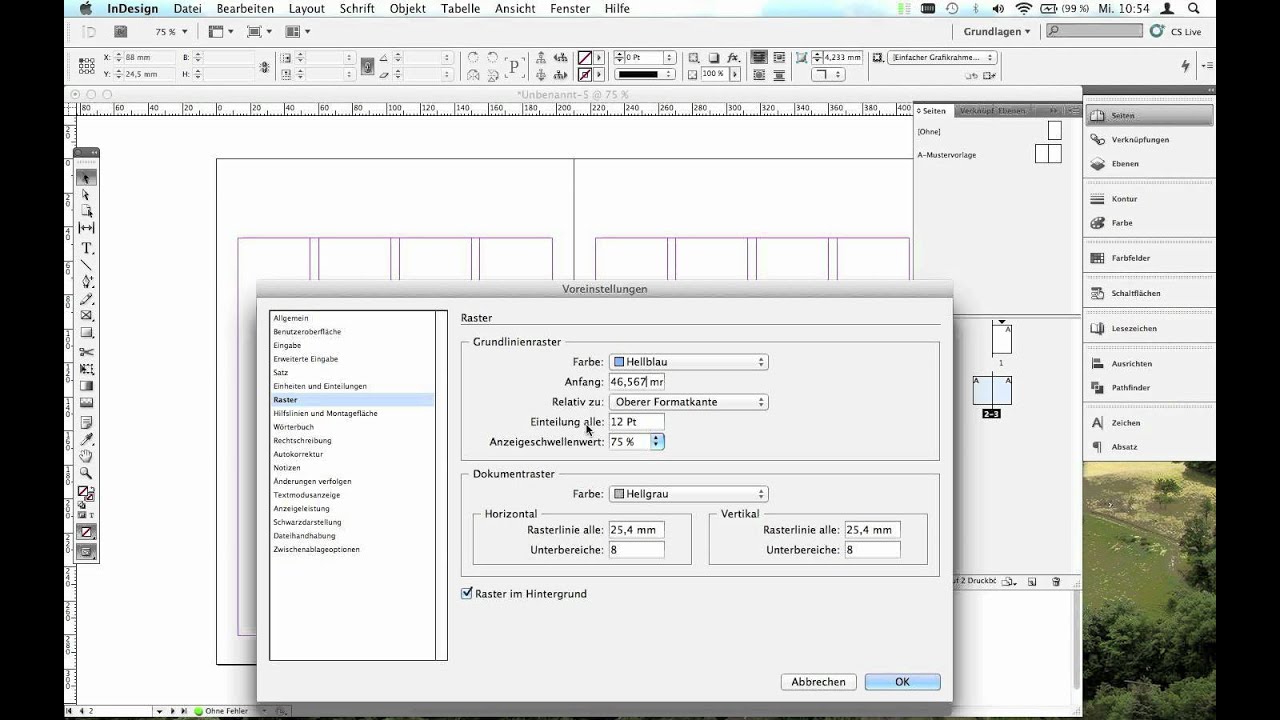This screenshot has width=1280, height=720.
Task: Click the Einteilung alle 12 Pt field
Action: pos(637,422)
